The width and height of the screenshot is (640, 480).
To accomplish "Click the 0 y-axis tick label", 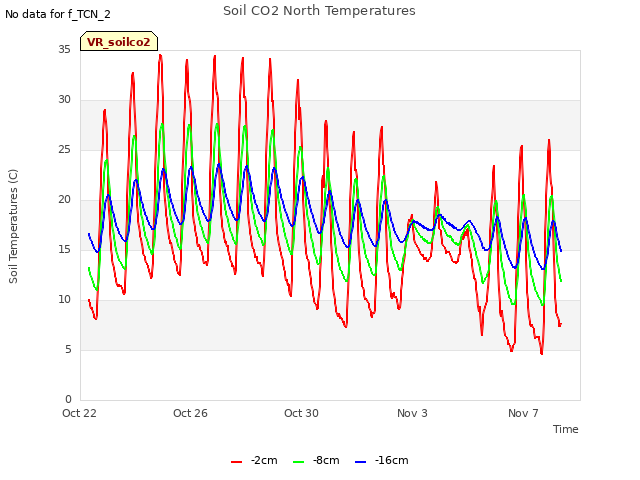I will 68,400.
